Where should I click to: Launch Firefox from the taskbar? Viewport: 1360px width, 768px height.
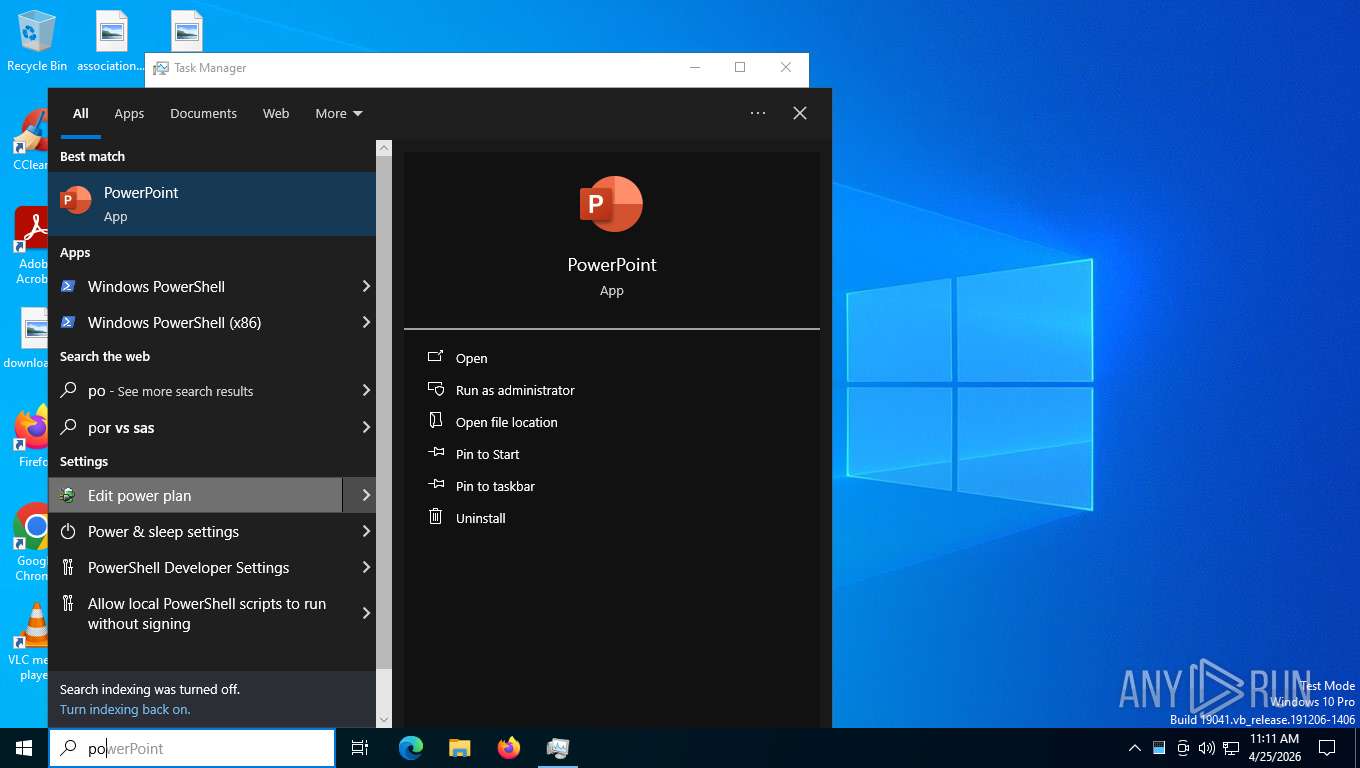[x=509, y=748]
